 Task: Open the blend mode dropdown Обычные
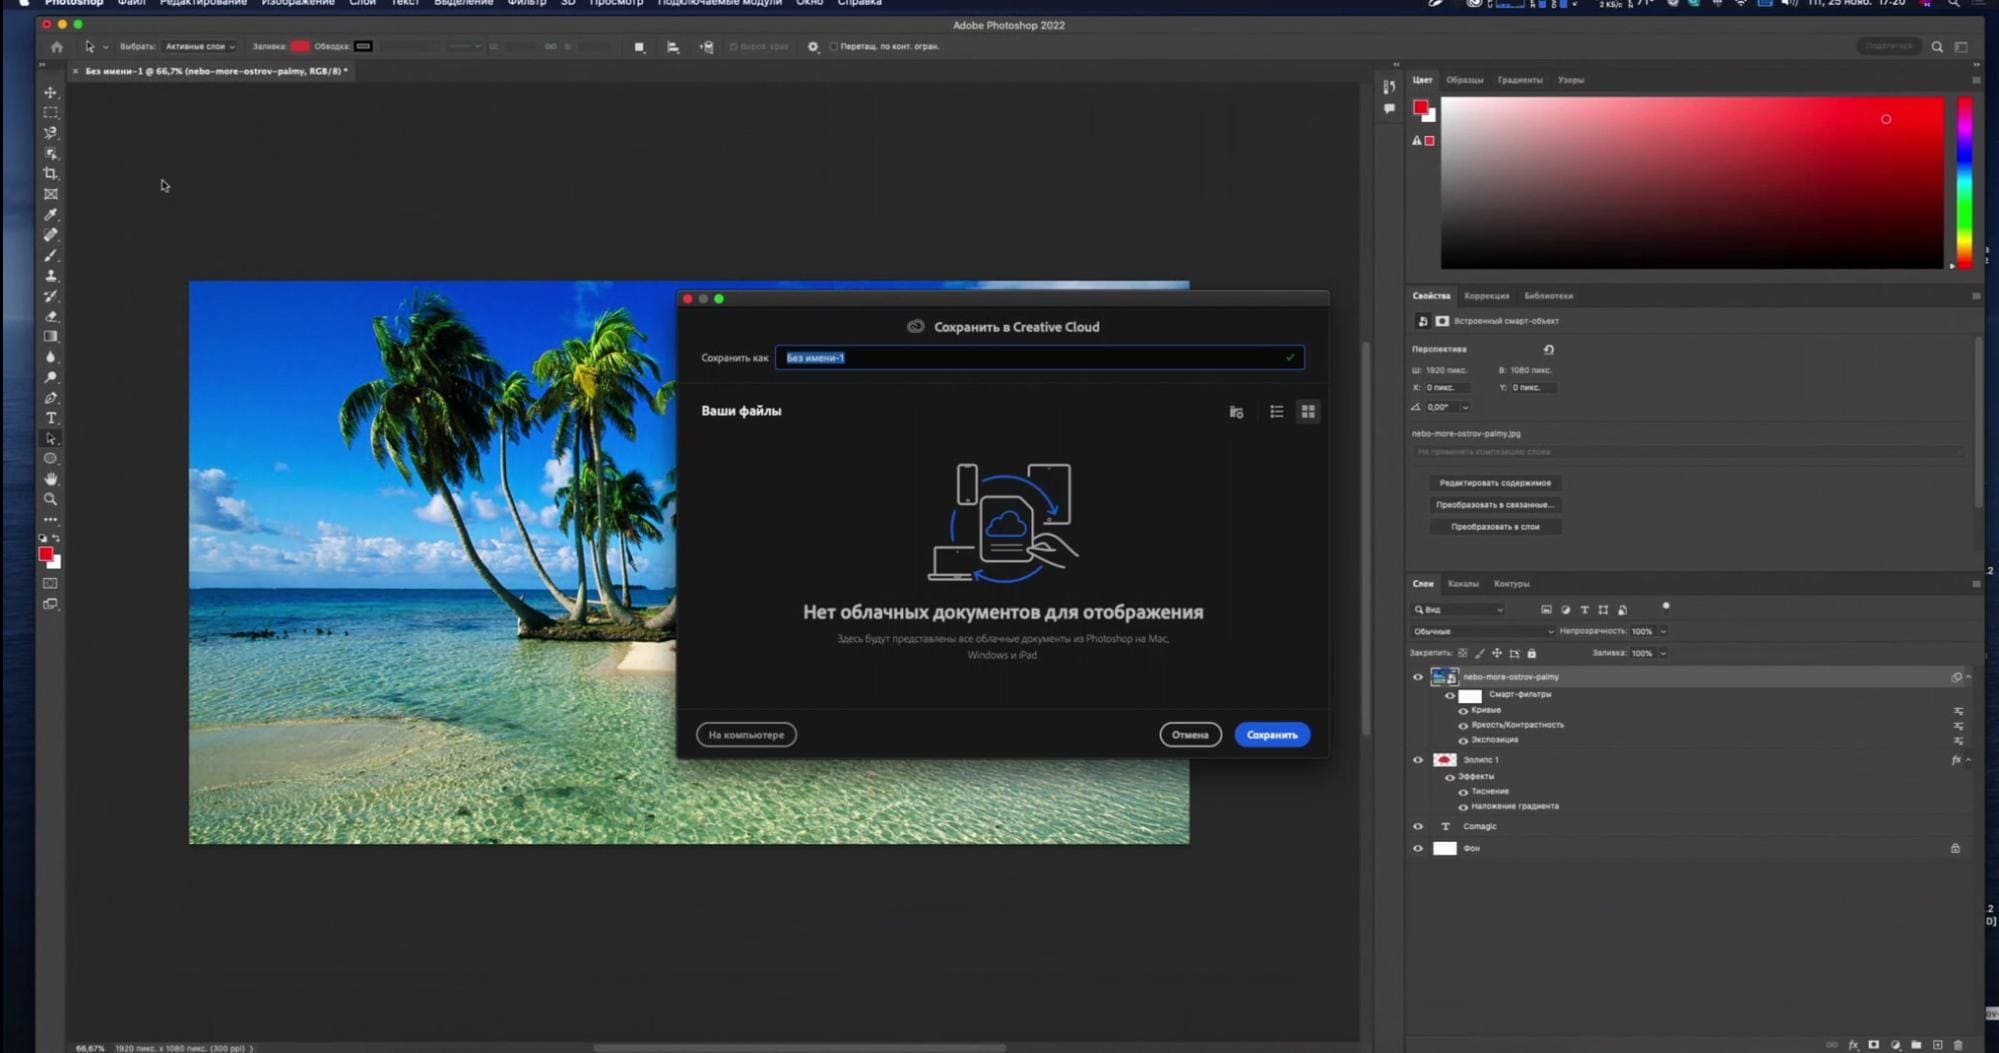1482,631
